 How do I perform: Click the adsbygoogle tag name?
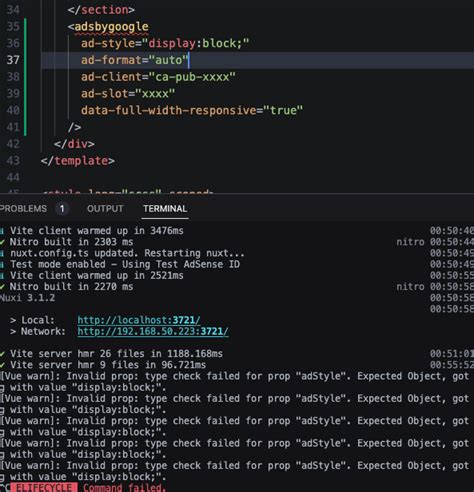tap(111, 27)
